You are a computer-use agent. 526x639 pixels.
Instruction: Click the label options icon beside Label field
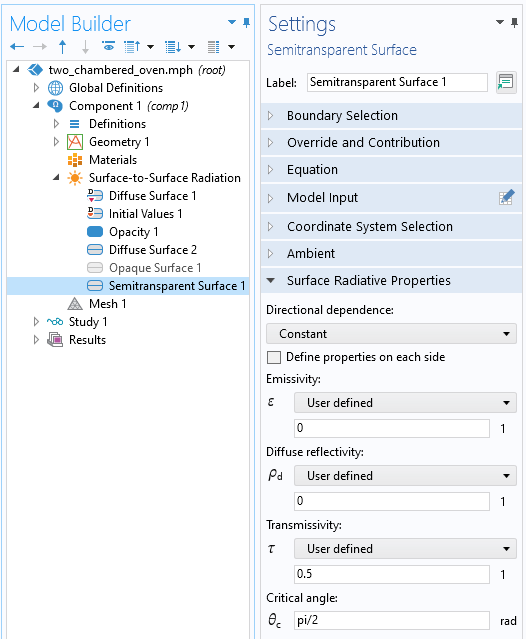[x=506, y=82]
